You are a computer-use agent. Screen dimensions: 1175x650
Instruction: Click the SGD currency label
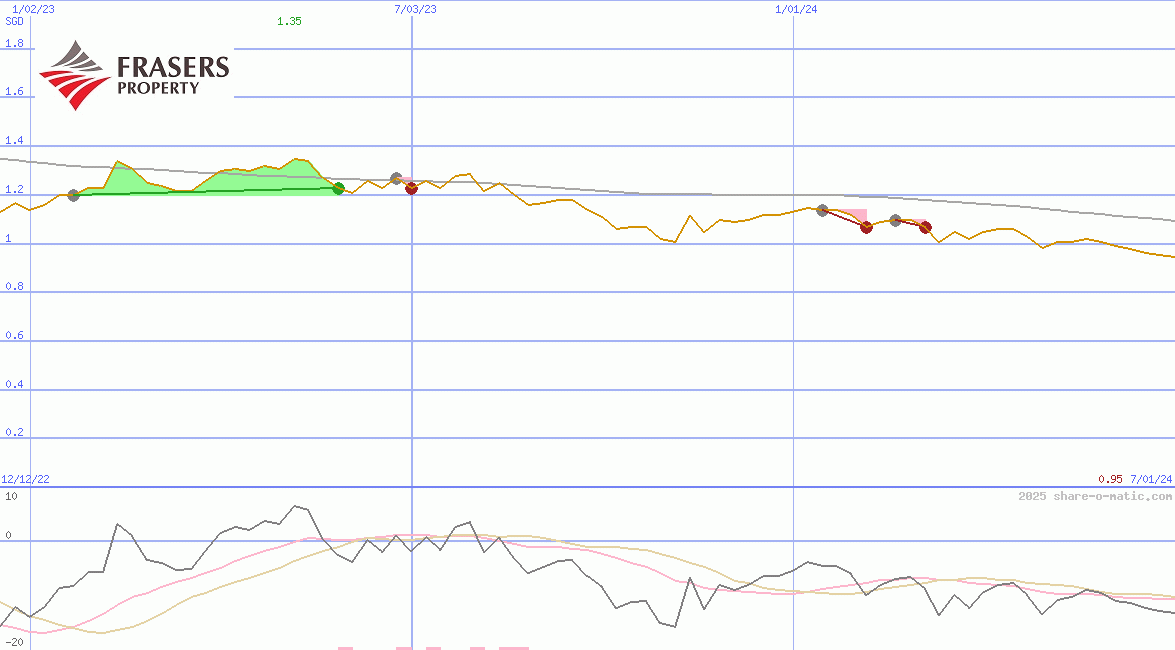click(x=14, y=21)
